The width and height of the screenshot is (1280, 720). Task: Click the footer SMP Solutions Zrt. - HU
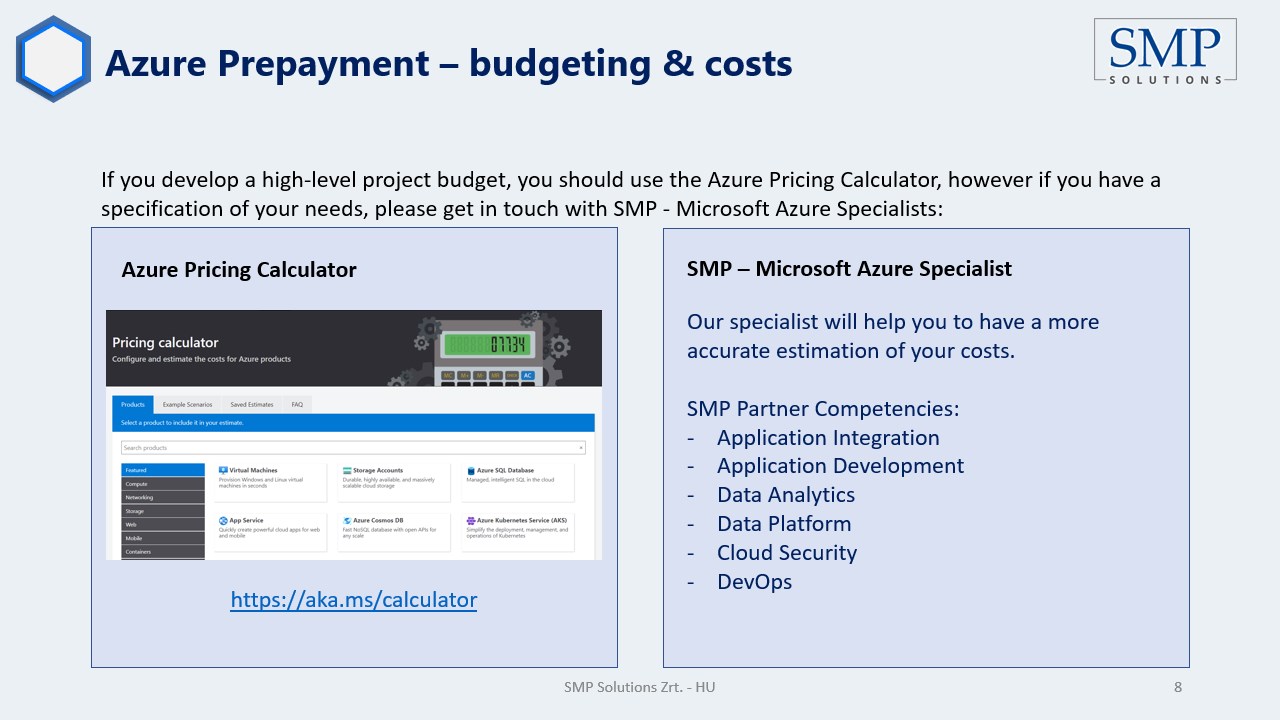point(640,687)
